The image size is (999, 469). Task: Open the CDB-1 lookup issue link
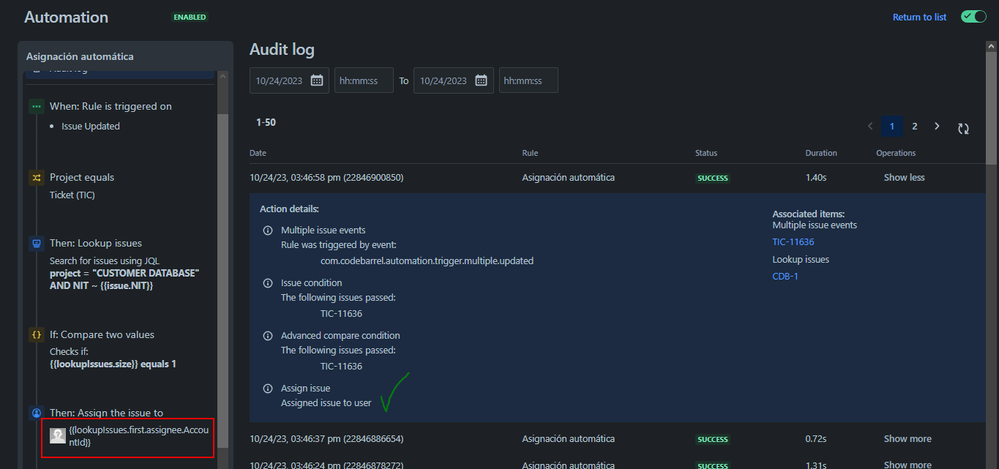coord(784,277)
